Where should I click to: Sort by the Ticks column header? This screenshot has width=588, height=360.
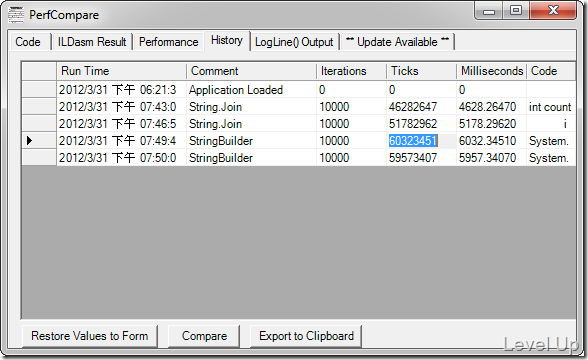pos(421,71)
